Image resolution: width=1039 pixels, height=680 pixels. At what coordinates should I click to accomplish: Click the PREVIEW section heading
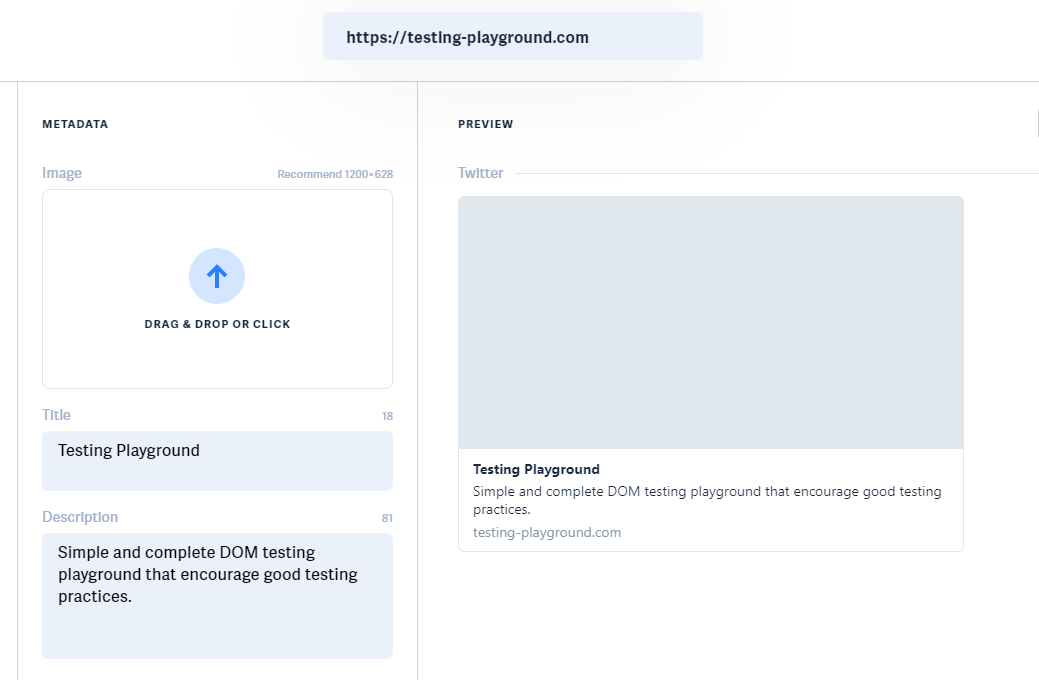tap(486, 124)
